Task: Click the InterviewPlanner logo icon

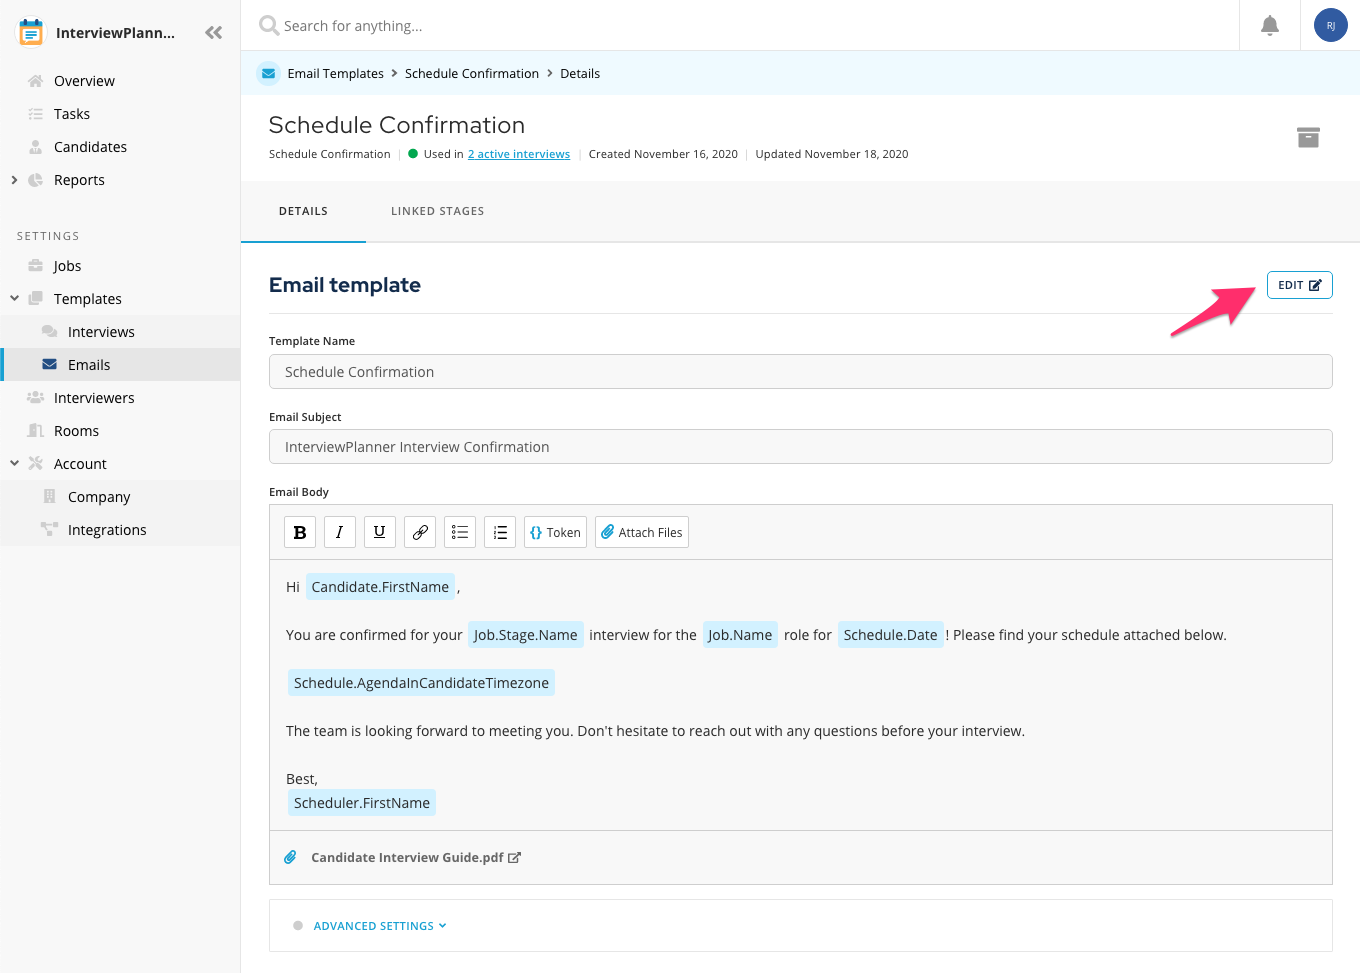Action: tap(31, 32)
